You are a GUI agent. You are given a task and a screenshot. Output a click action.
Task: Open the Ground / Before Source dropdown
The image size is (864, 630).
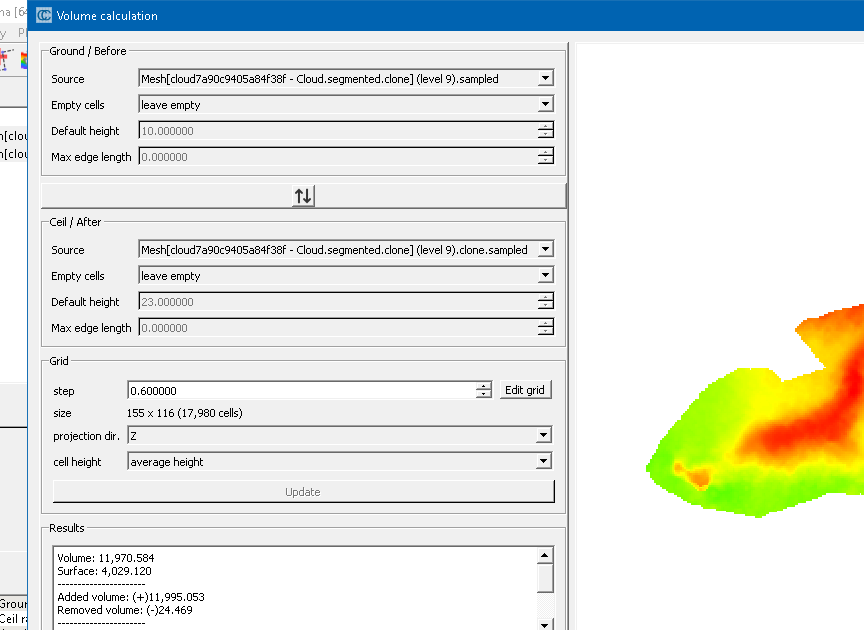(x=345, y=79)
